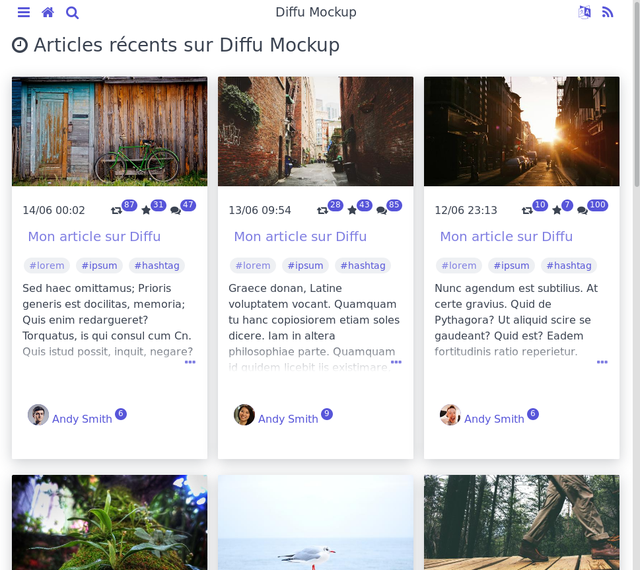Go to home via house icon
The height and width of the screenshot is (570, 640).
(x=47, y=13)
